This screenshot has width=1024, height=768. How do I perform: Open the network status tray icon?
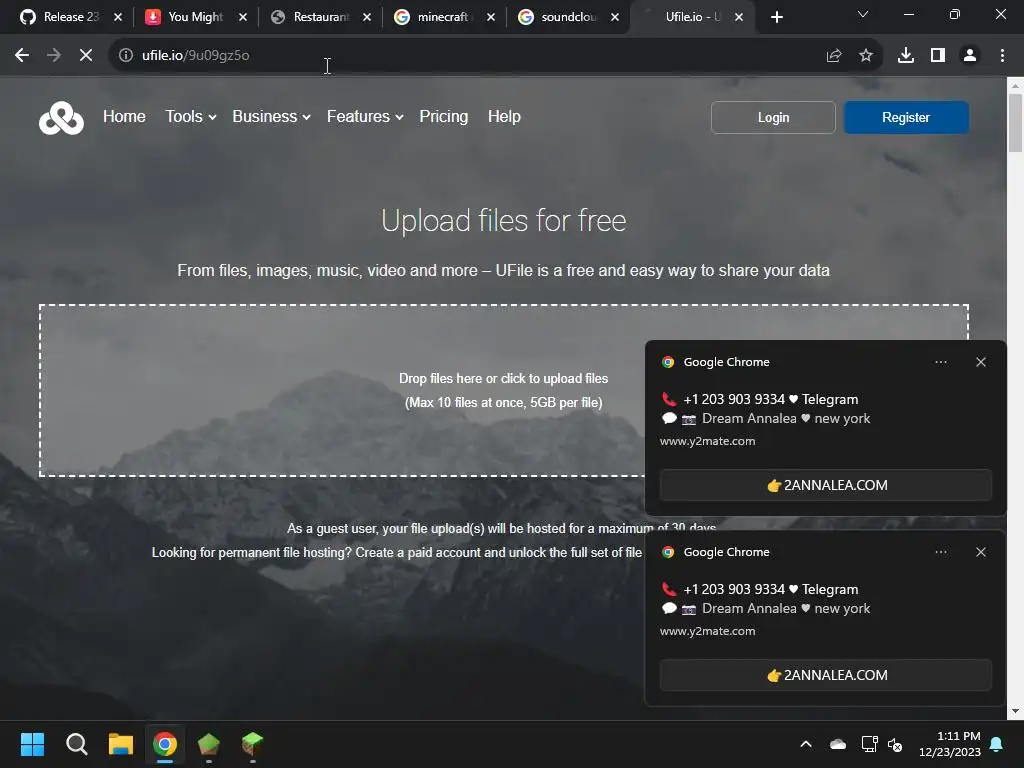pos(869,744)
